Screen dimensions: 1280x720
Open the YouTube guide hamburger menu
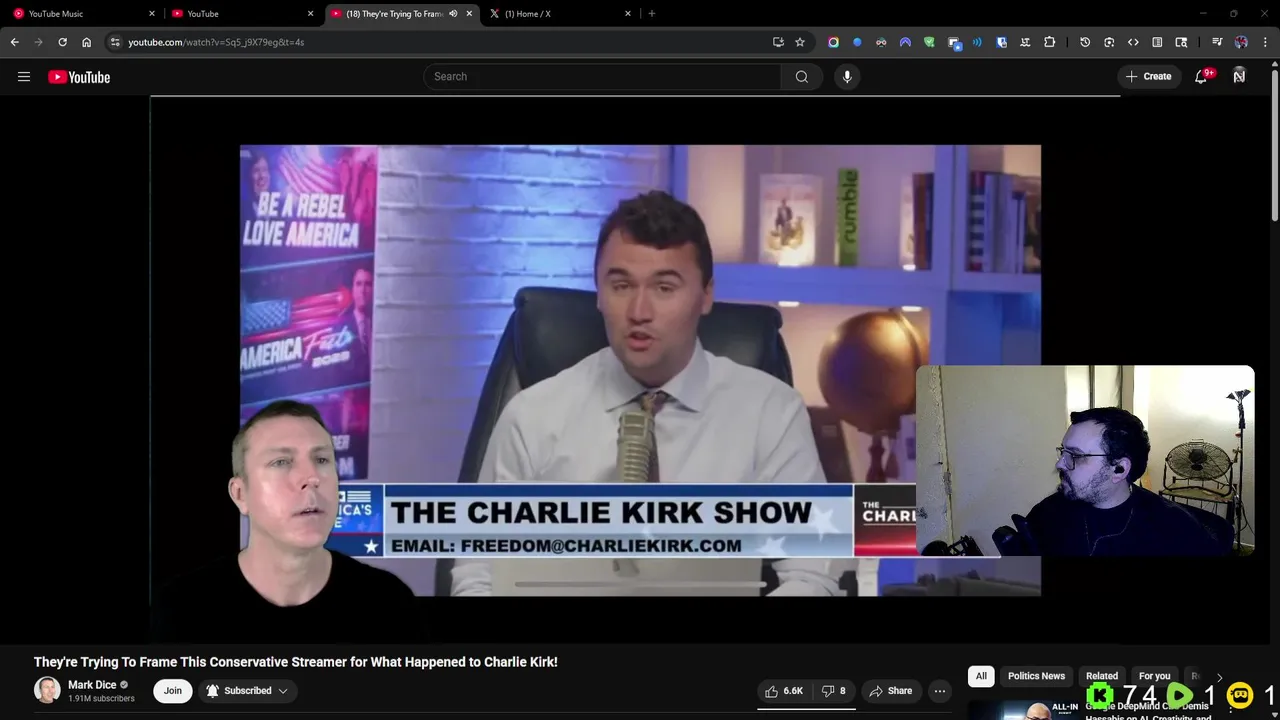click(x=24, y=77)
